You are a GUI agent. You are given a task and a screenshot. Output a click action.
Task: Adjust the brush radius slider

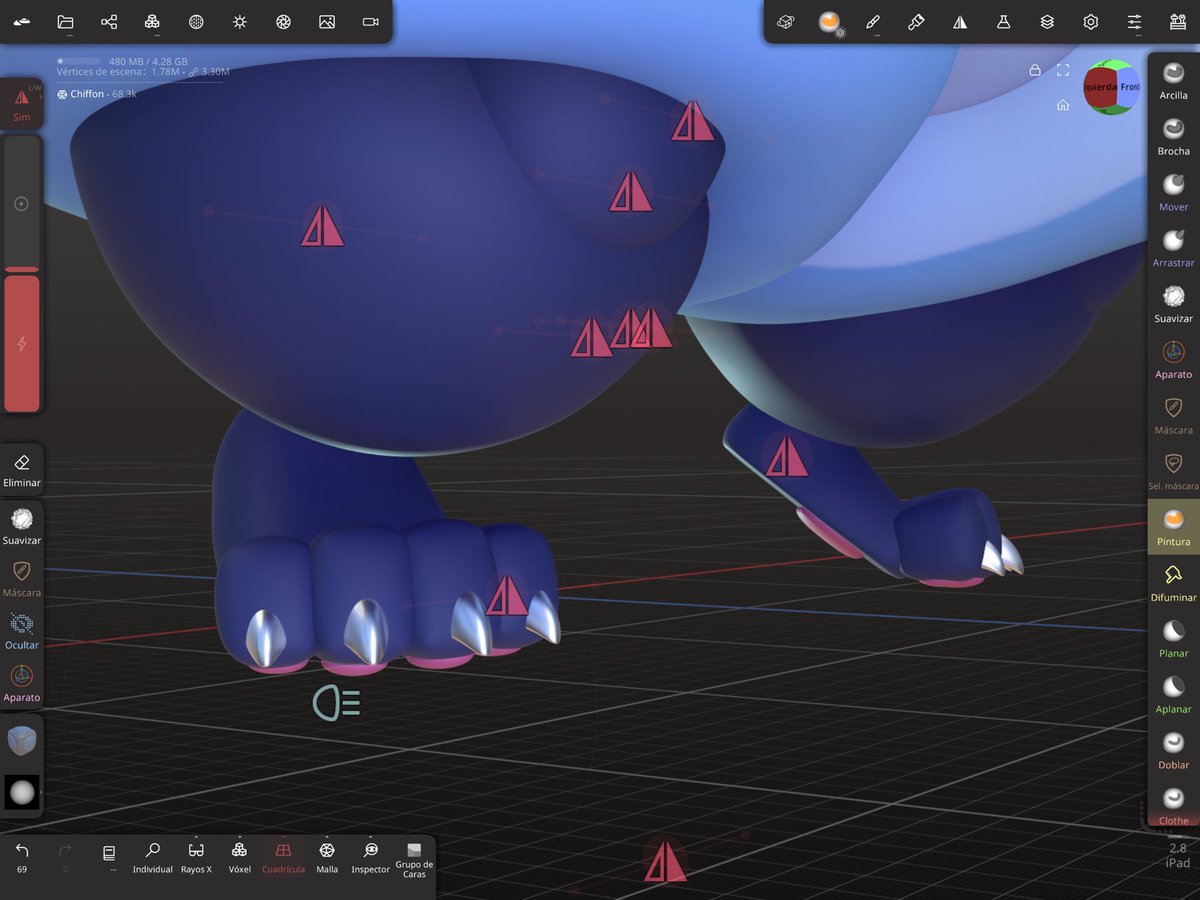point(22,203)
